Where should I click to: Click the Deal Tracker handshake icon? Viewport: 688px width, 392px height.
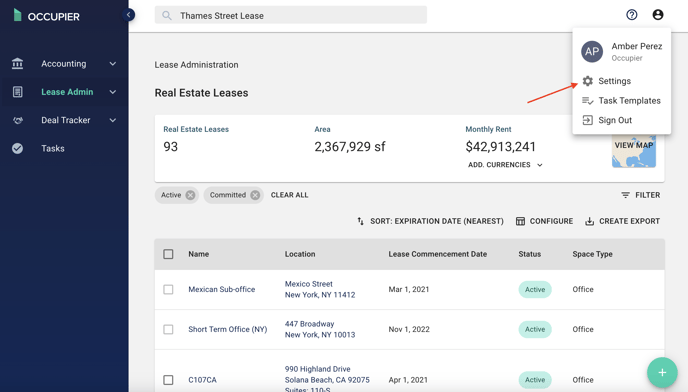tap(18, 120)
